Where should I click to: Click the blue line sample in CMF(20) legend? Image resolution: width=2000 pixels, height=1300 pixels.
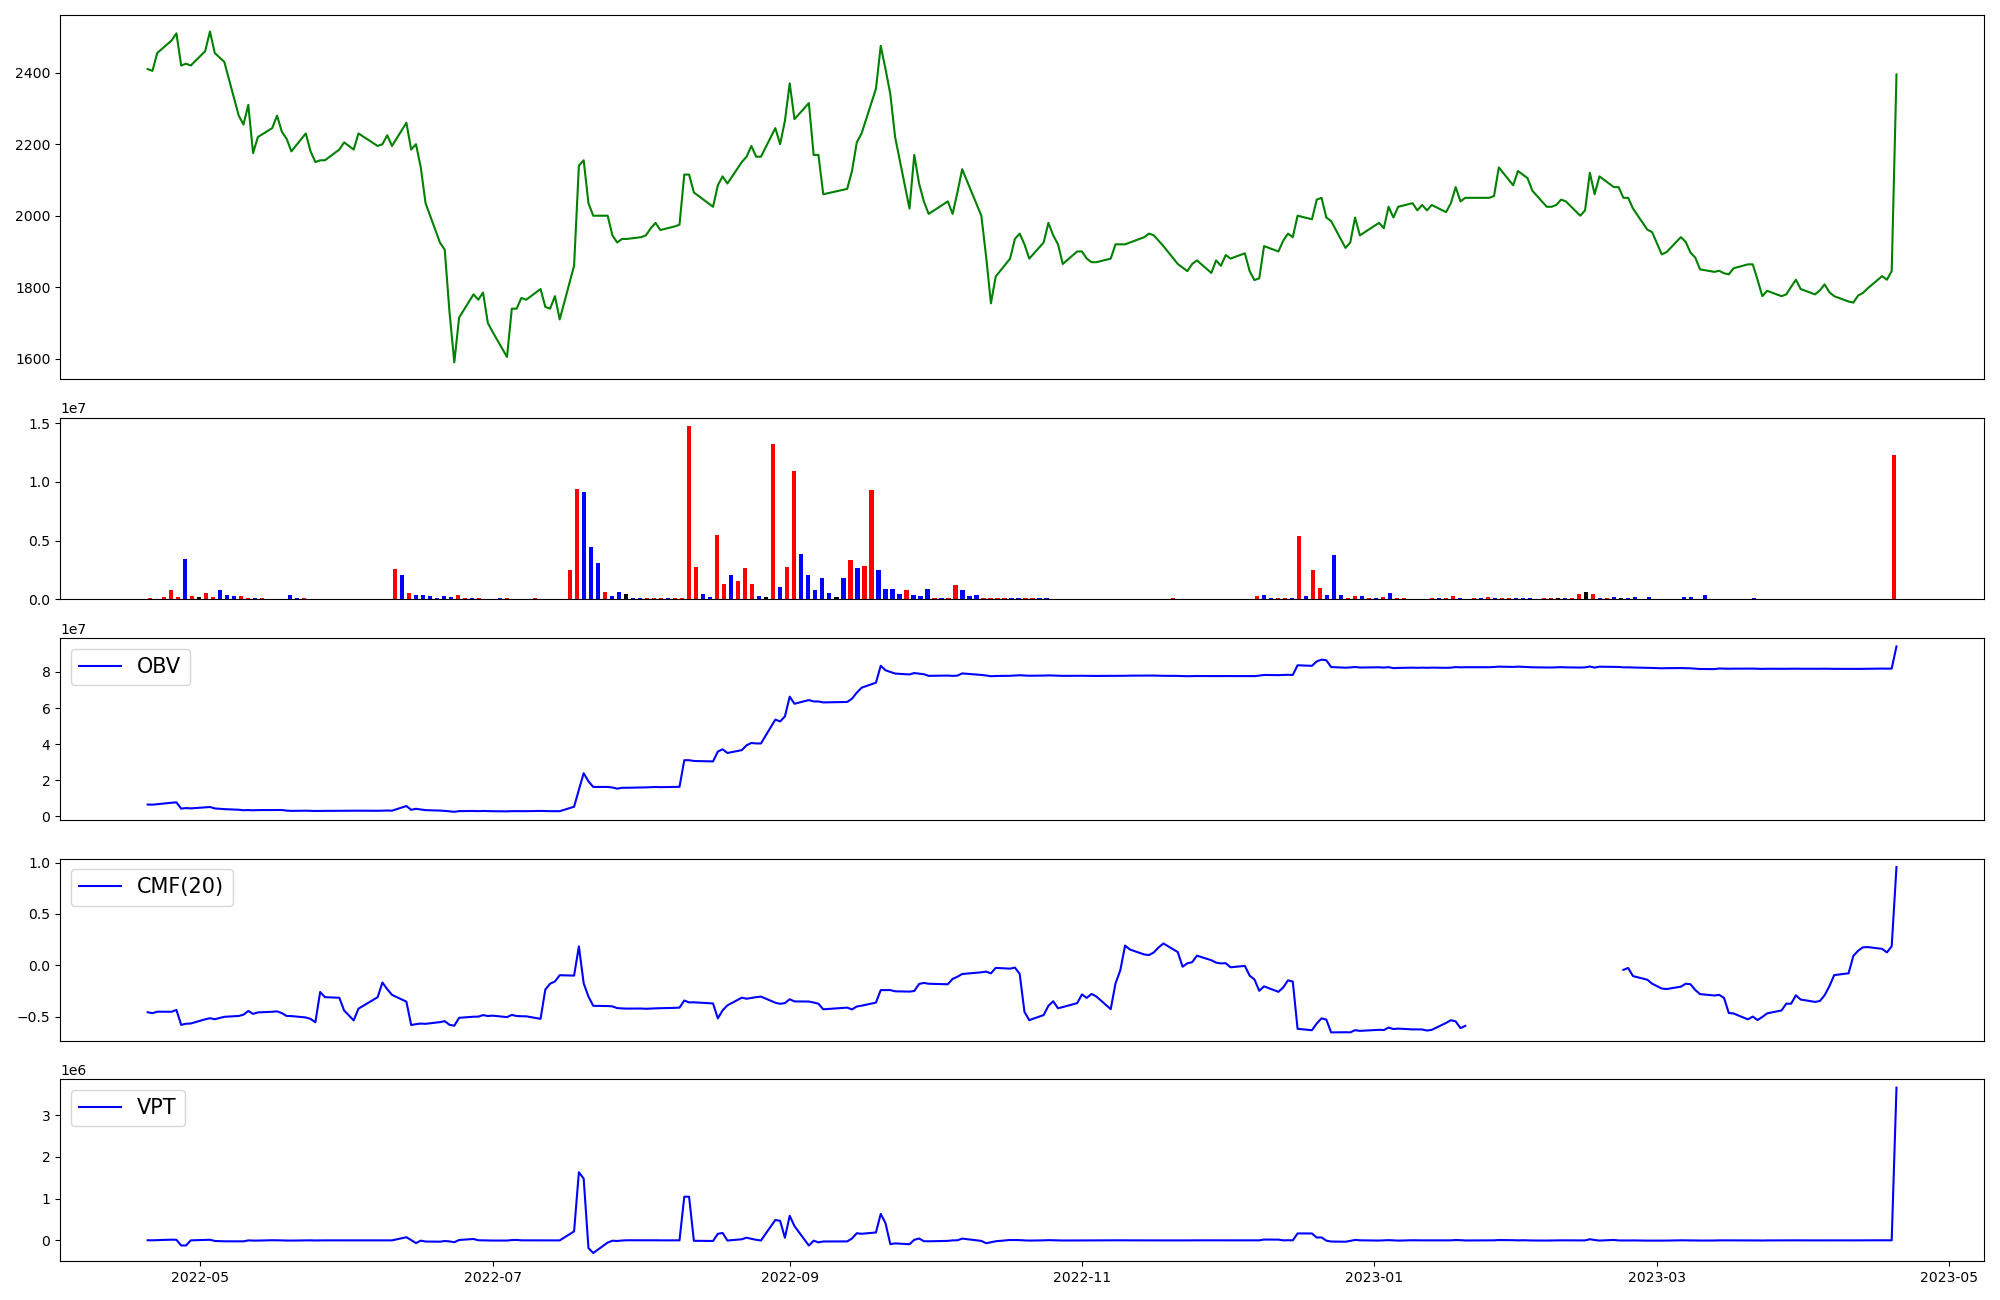pos(100,887)
